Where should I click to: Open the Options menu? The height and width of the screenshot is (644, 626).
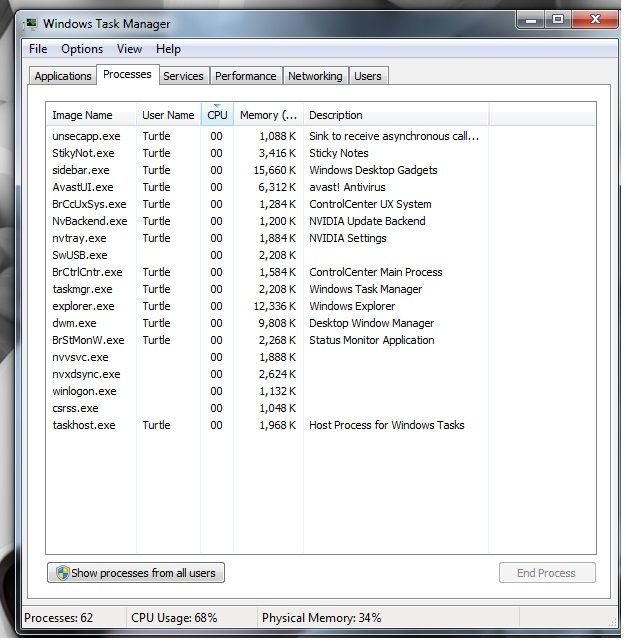[x=82, y=49]
